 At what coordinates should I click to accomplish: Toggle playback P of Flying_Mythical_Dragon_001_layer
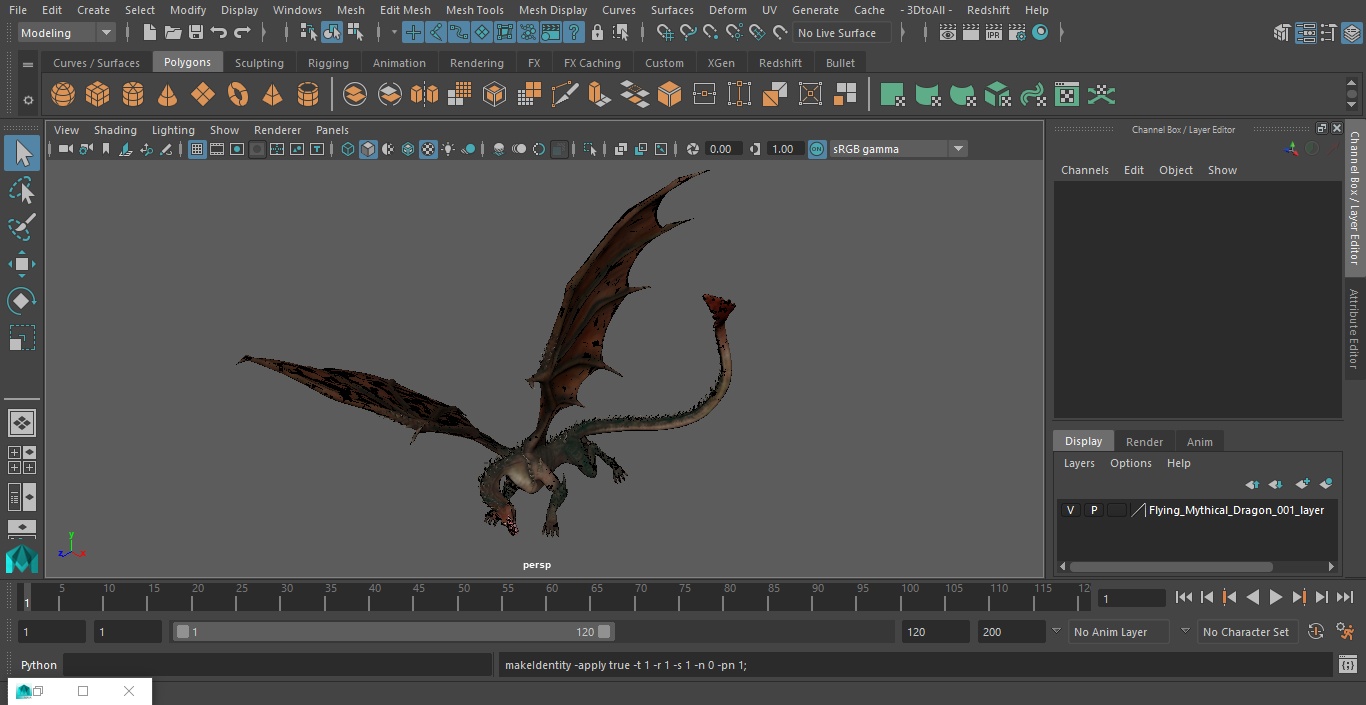(1094, 510)
